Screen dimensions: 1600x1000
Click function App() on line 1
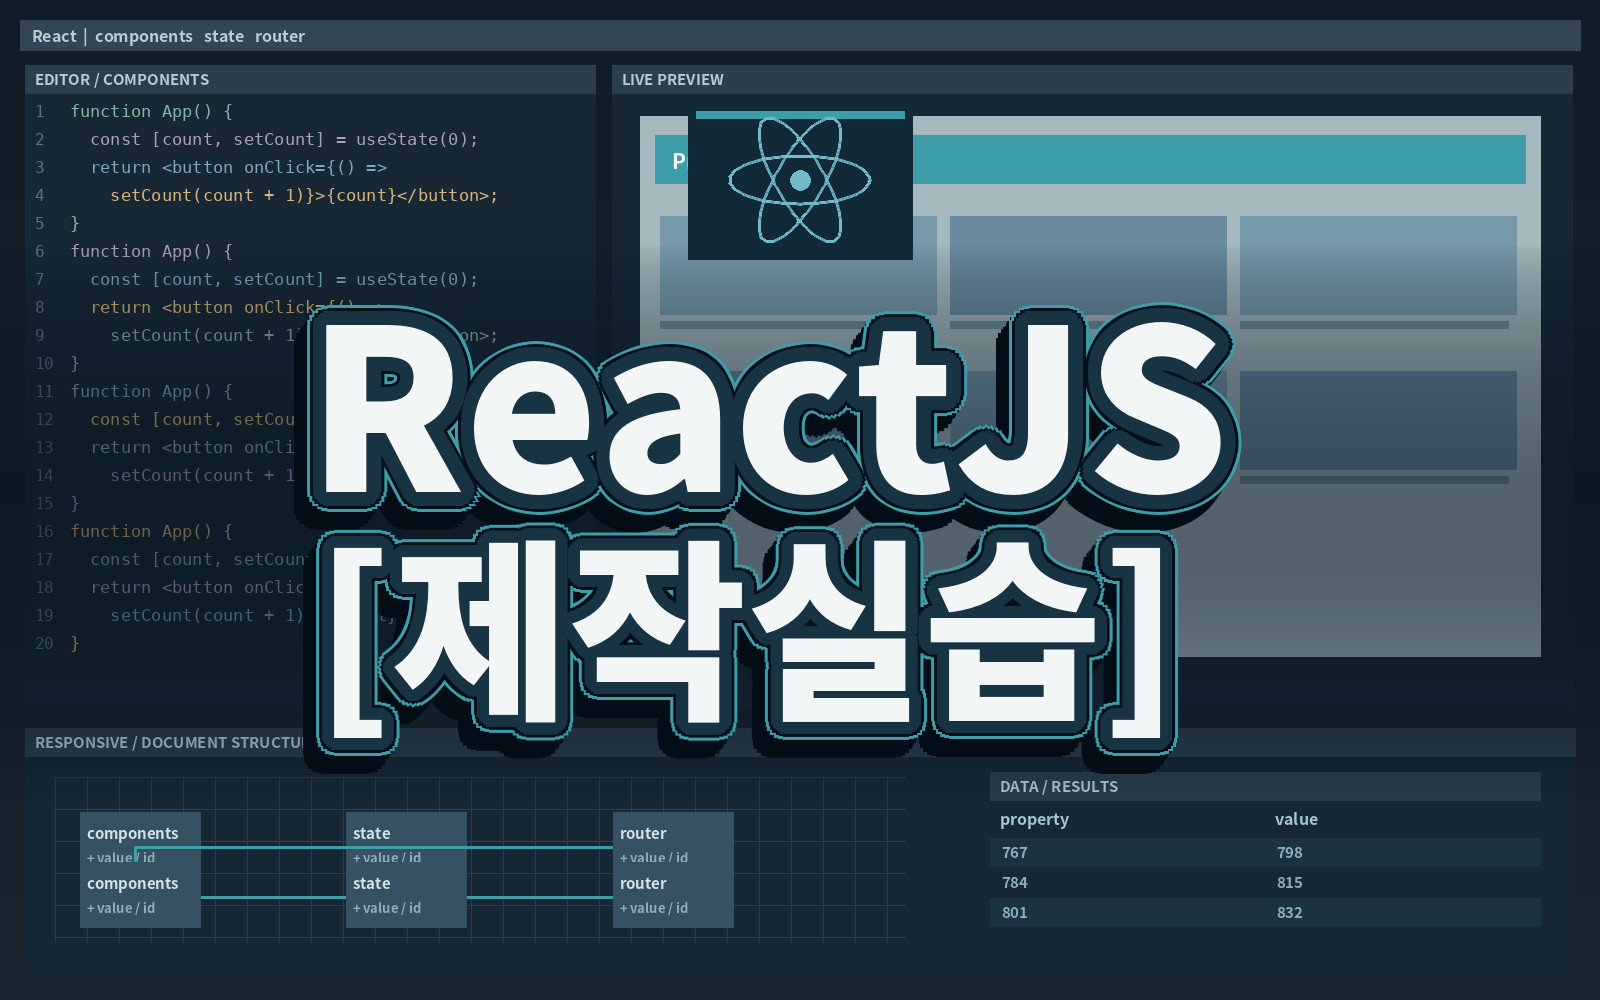141,111
